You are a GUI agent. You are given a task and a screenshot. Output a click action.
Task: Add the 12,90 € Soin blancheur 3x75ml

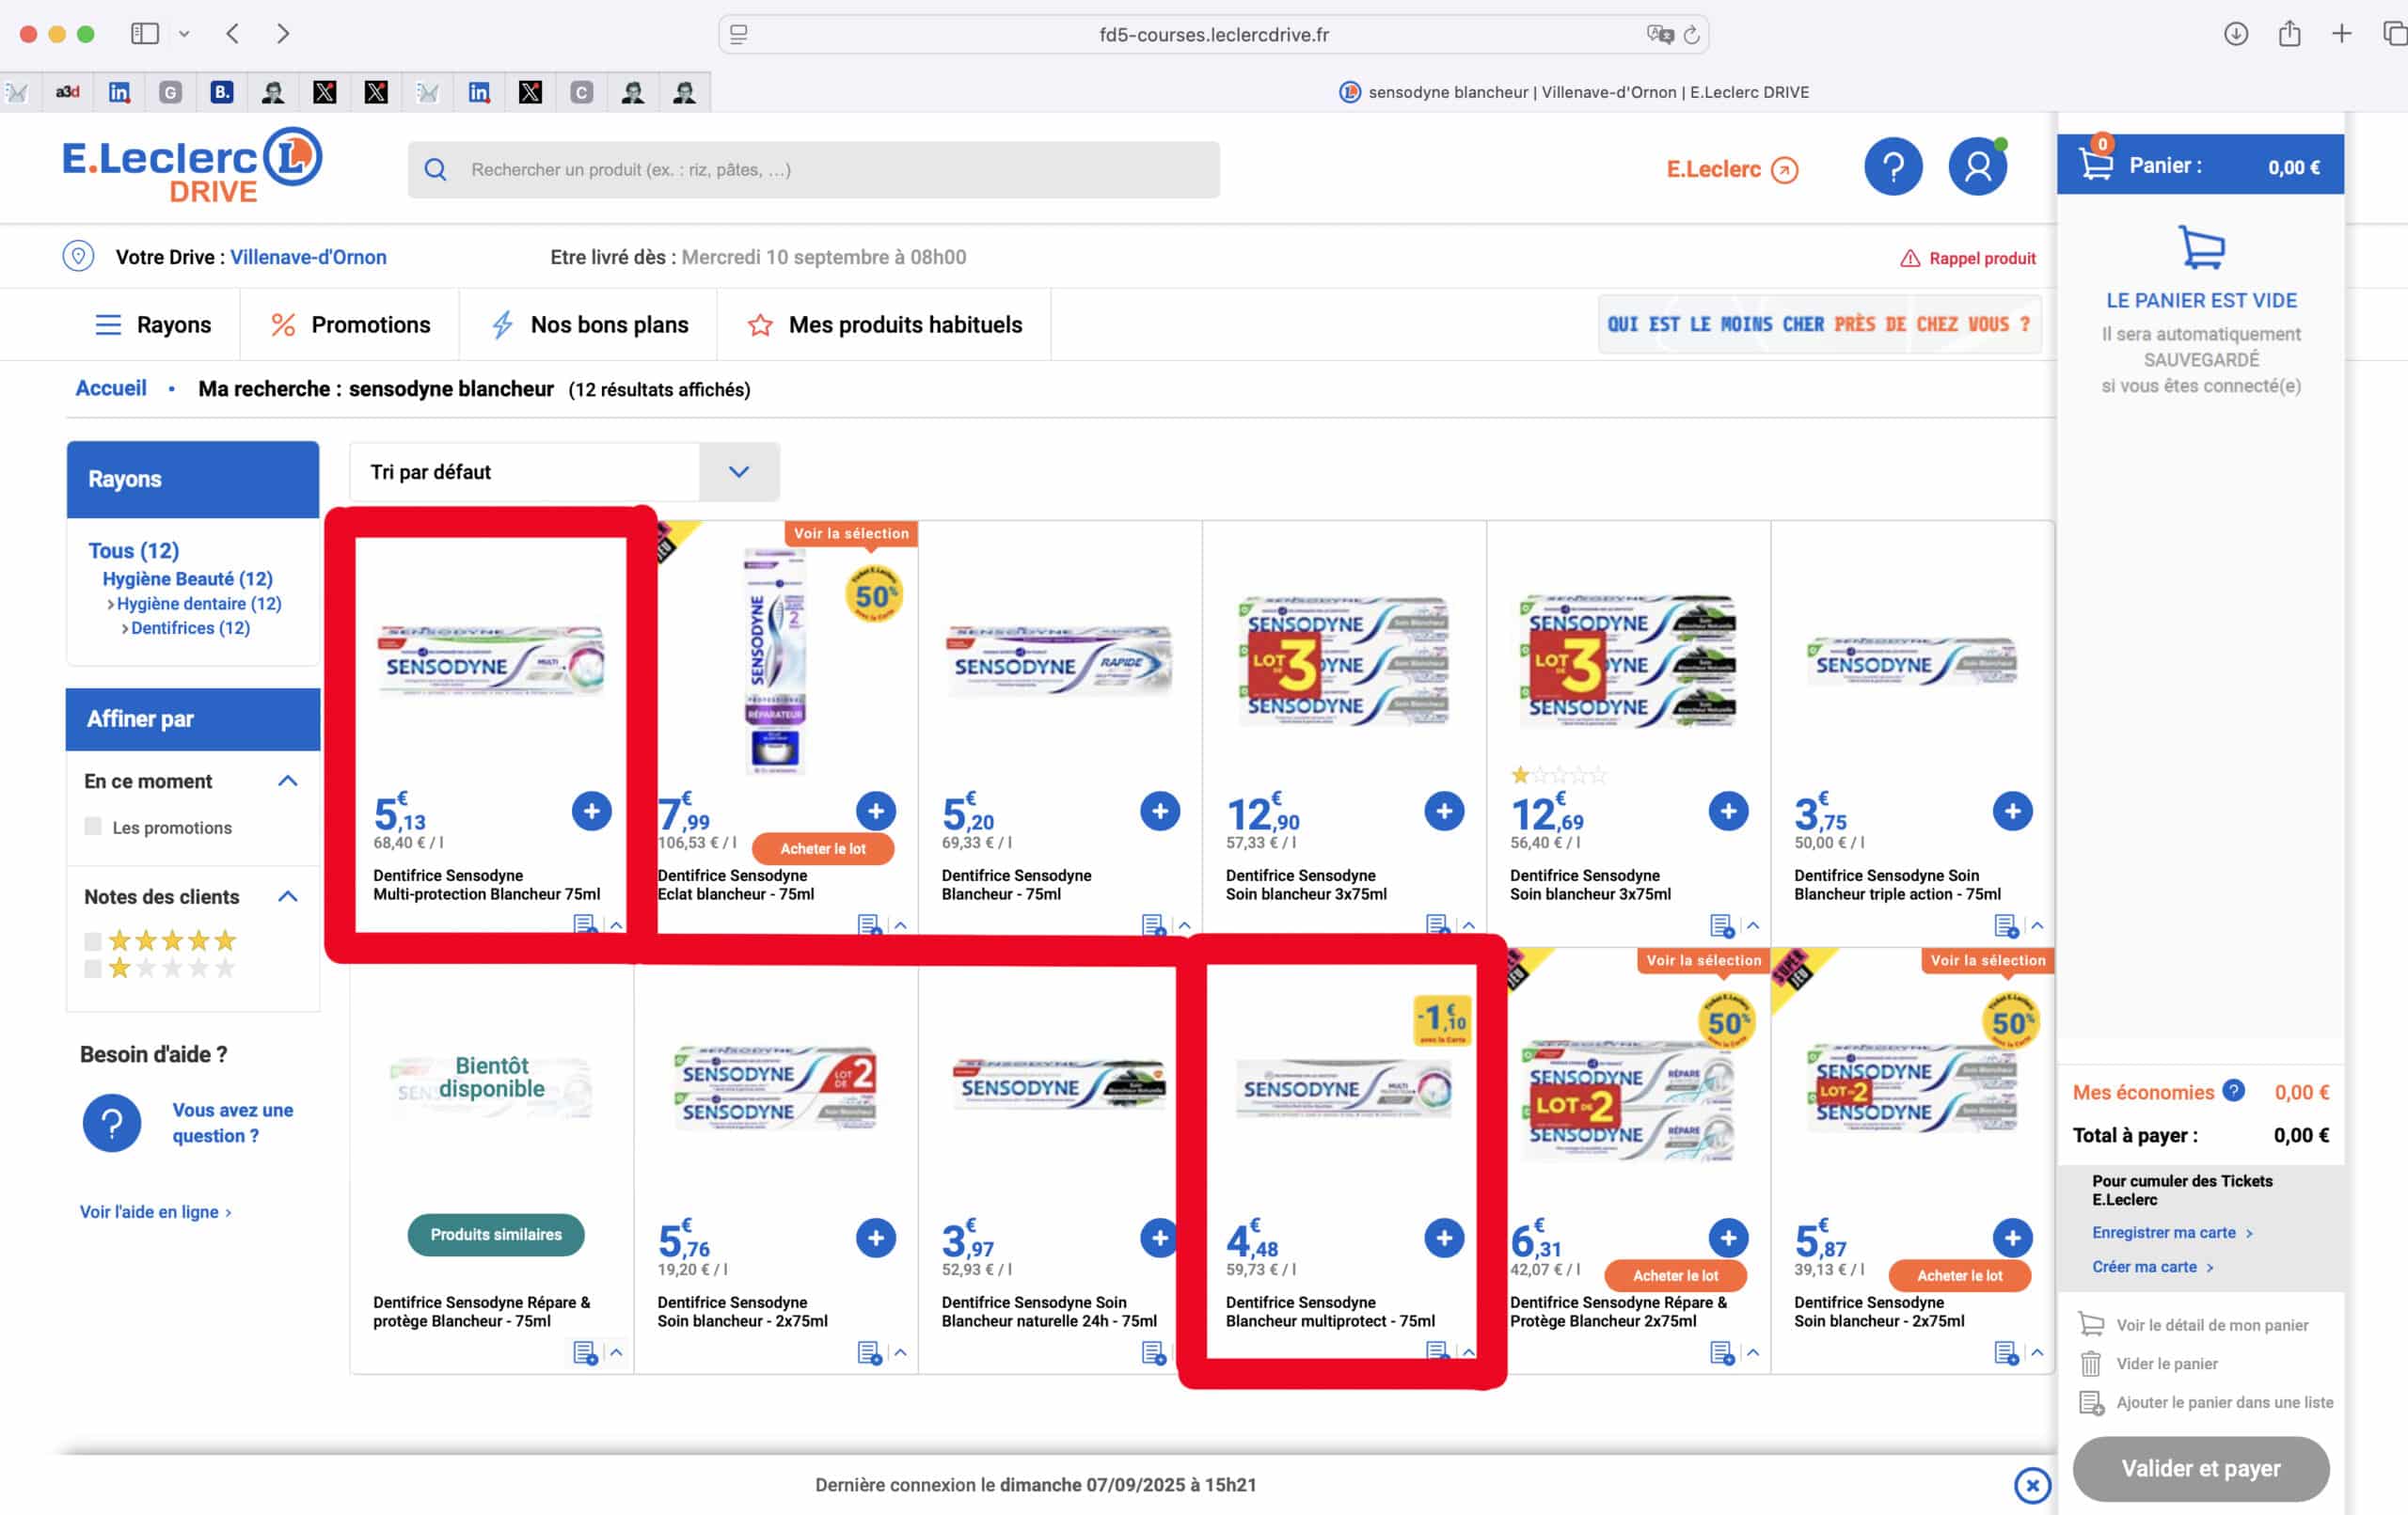(1444, 811)
